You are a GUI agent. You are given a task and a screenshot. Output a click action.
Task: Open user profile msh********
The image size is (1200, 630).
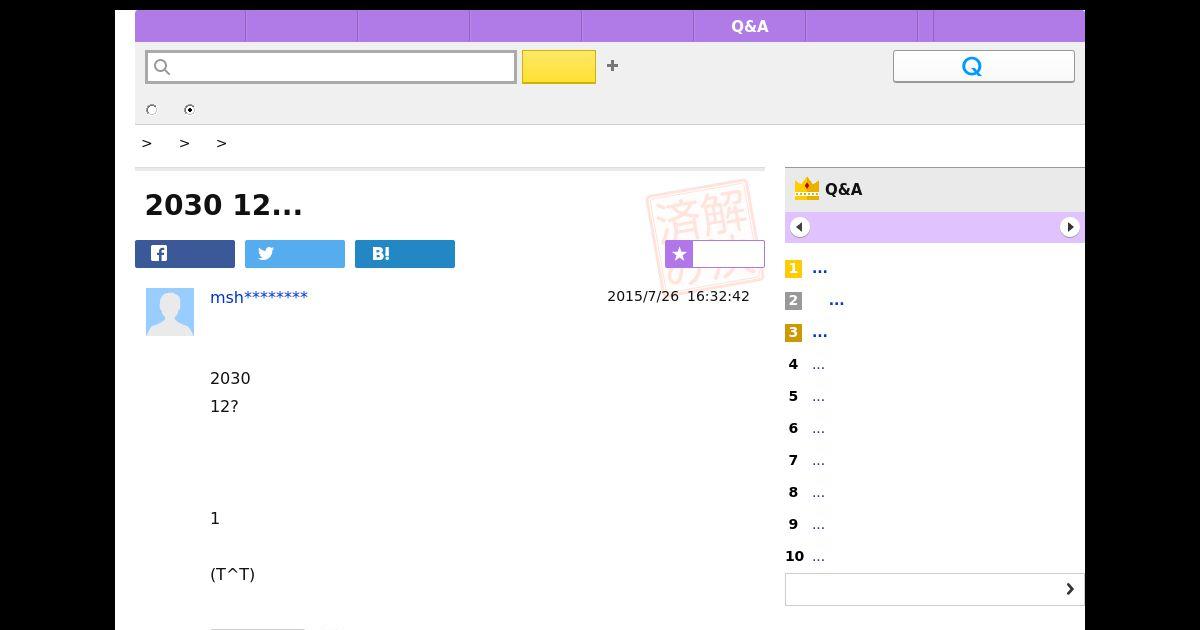[x=259, y=297]
